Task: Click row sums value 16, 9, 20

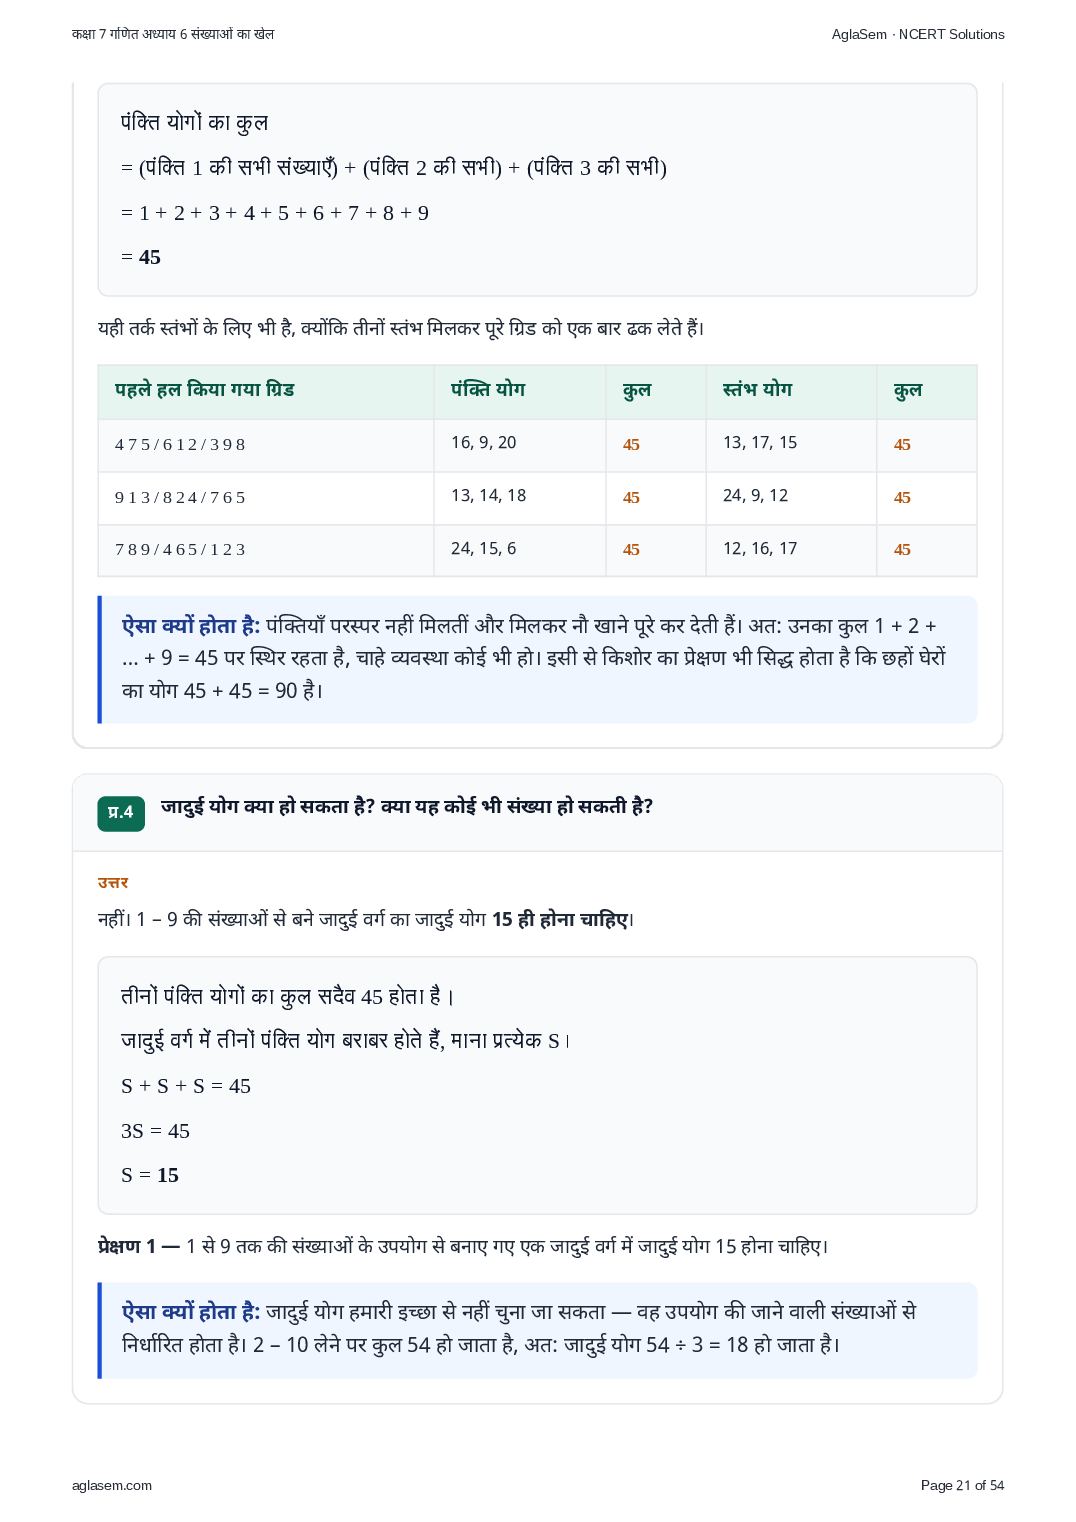Action: tap(484, 442)
